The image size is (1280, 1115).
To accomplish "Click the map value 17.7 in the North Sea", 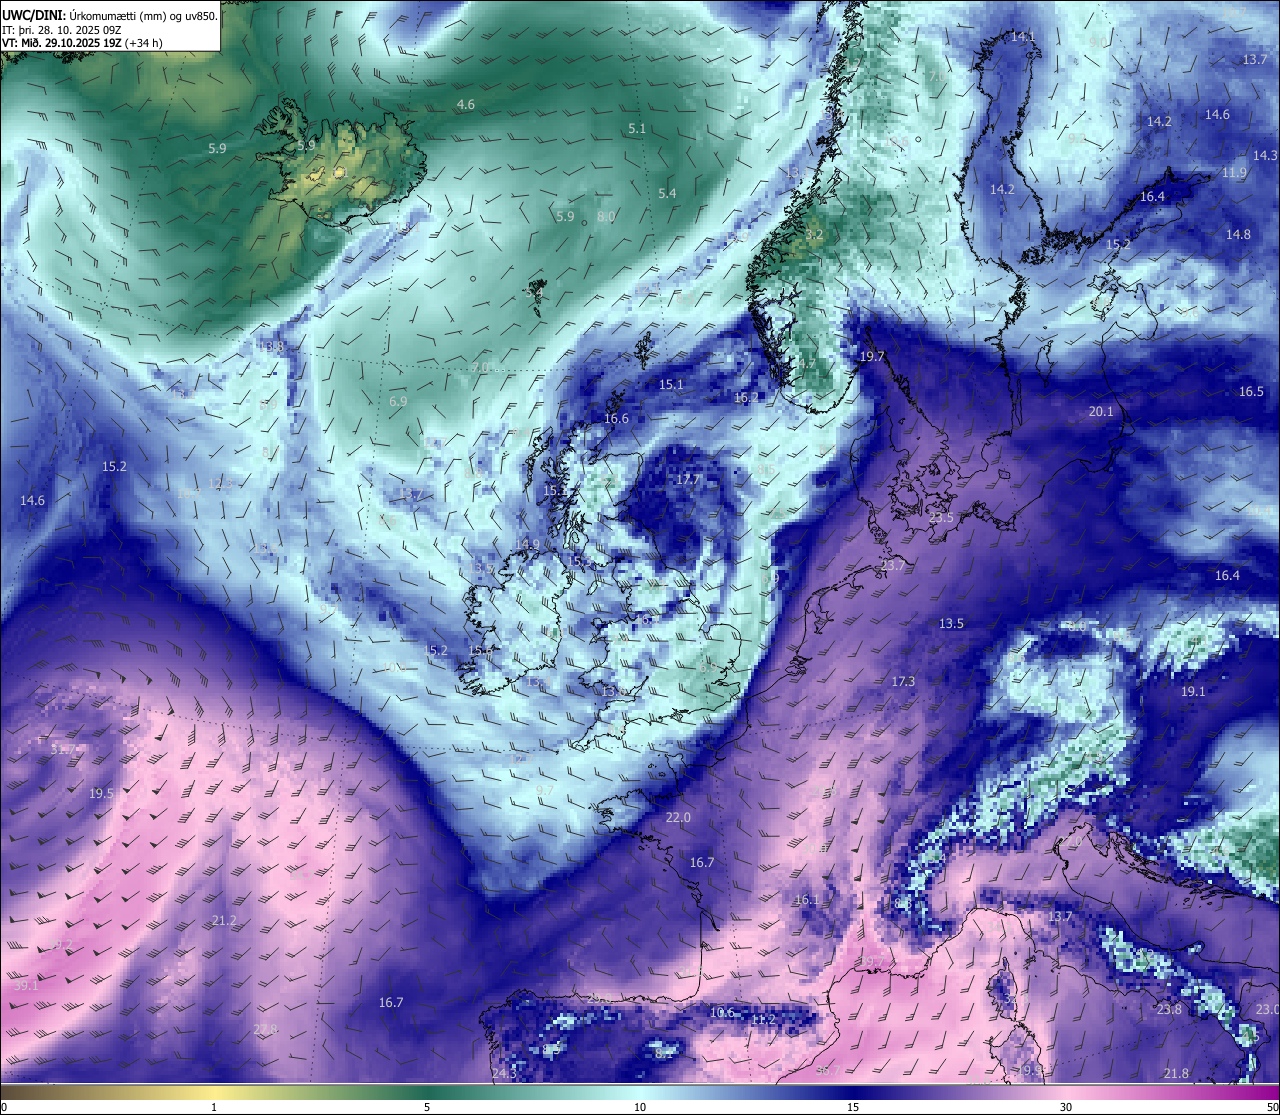I will (688, 480).
